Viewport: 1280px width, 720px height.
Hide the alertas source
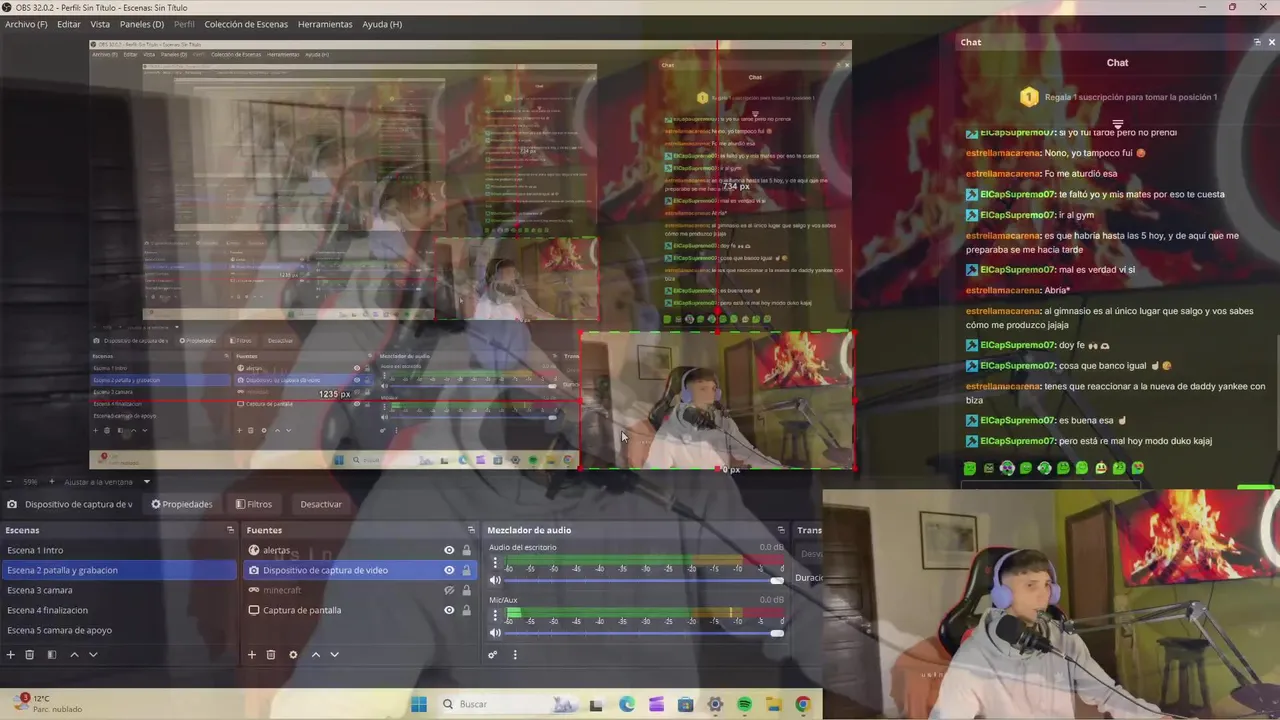pyautogui.click(x=449, y=550)
